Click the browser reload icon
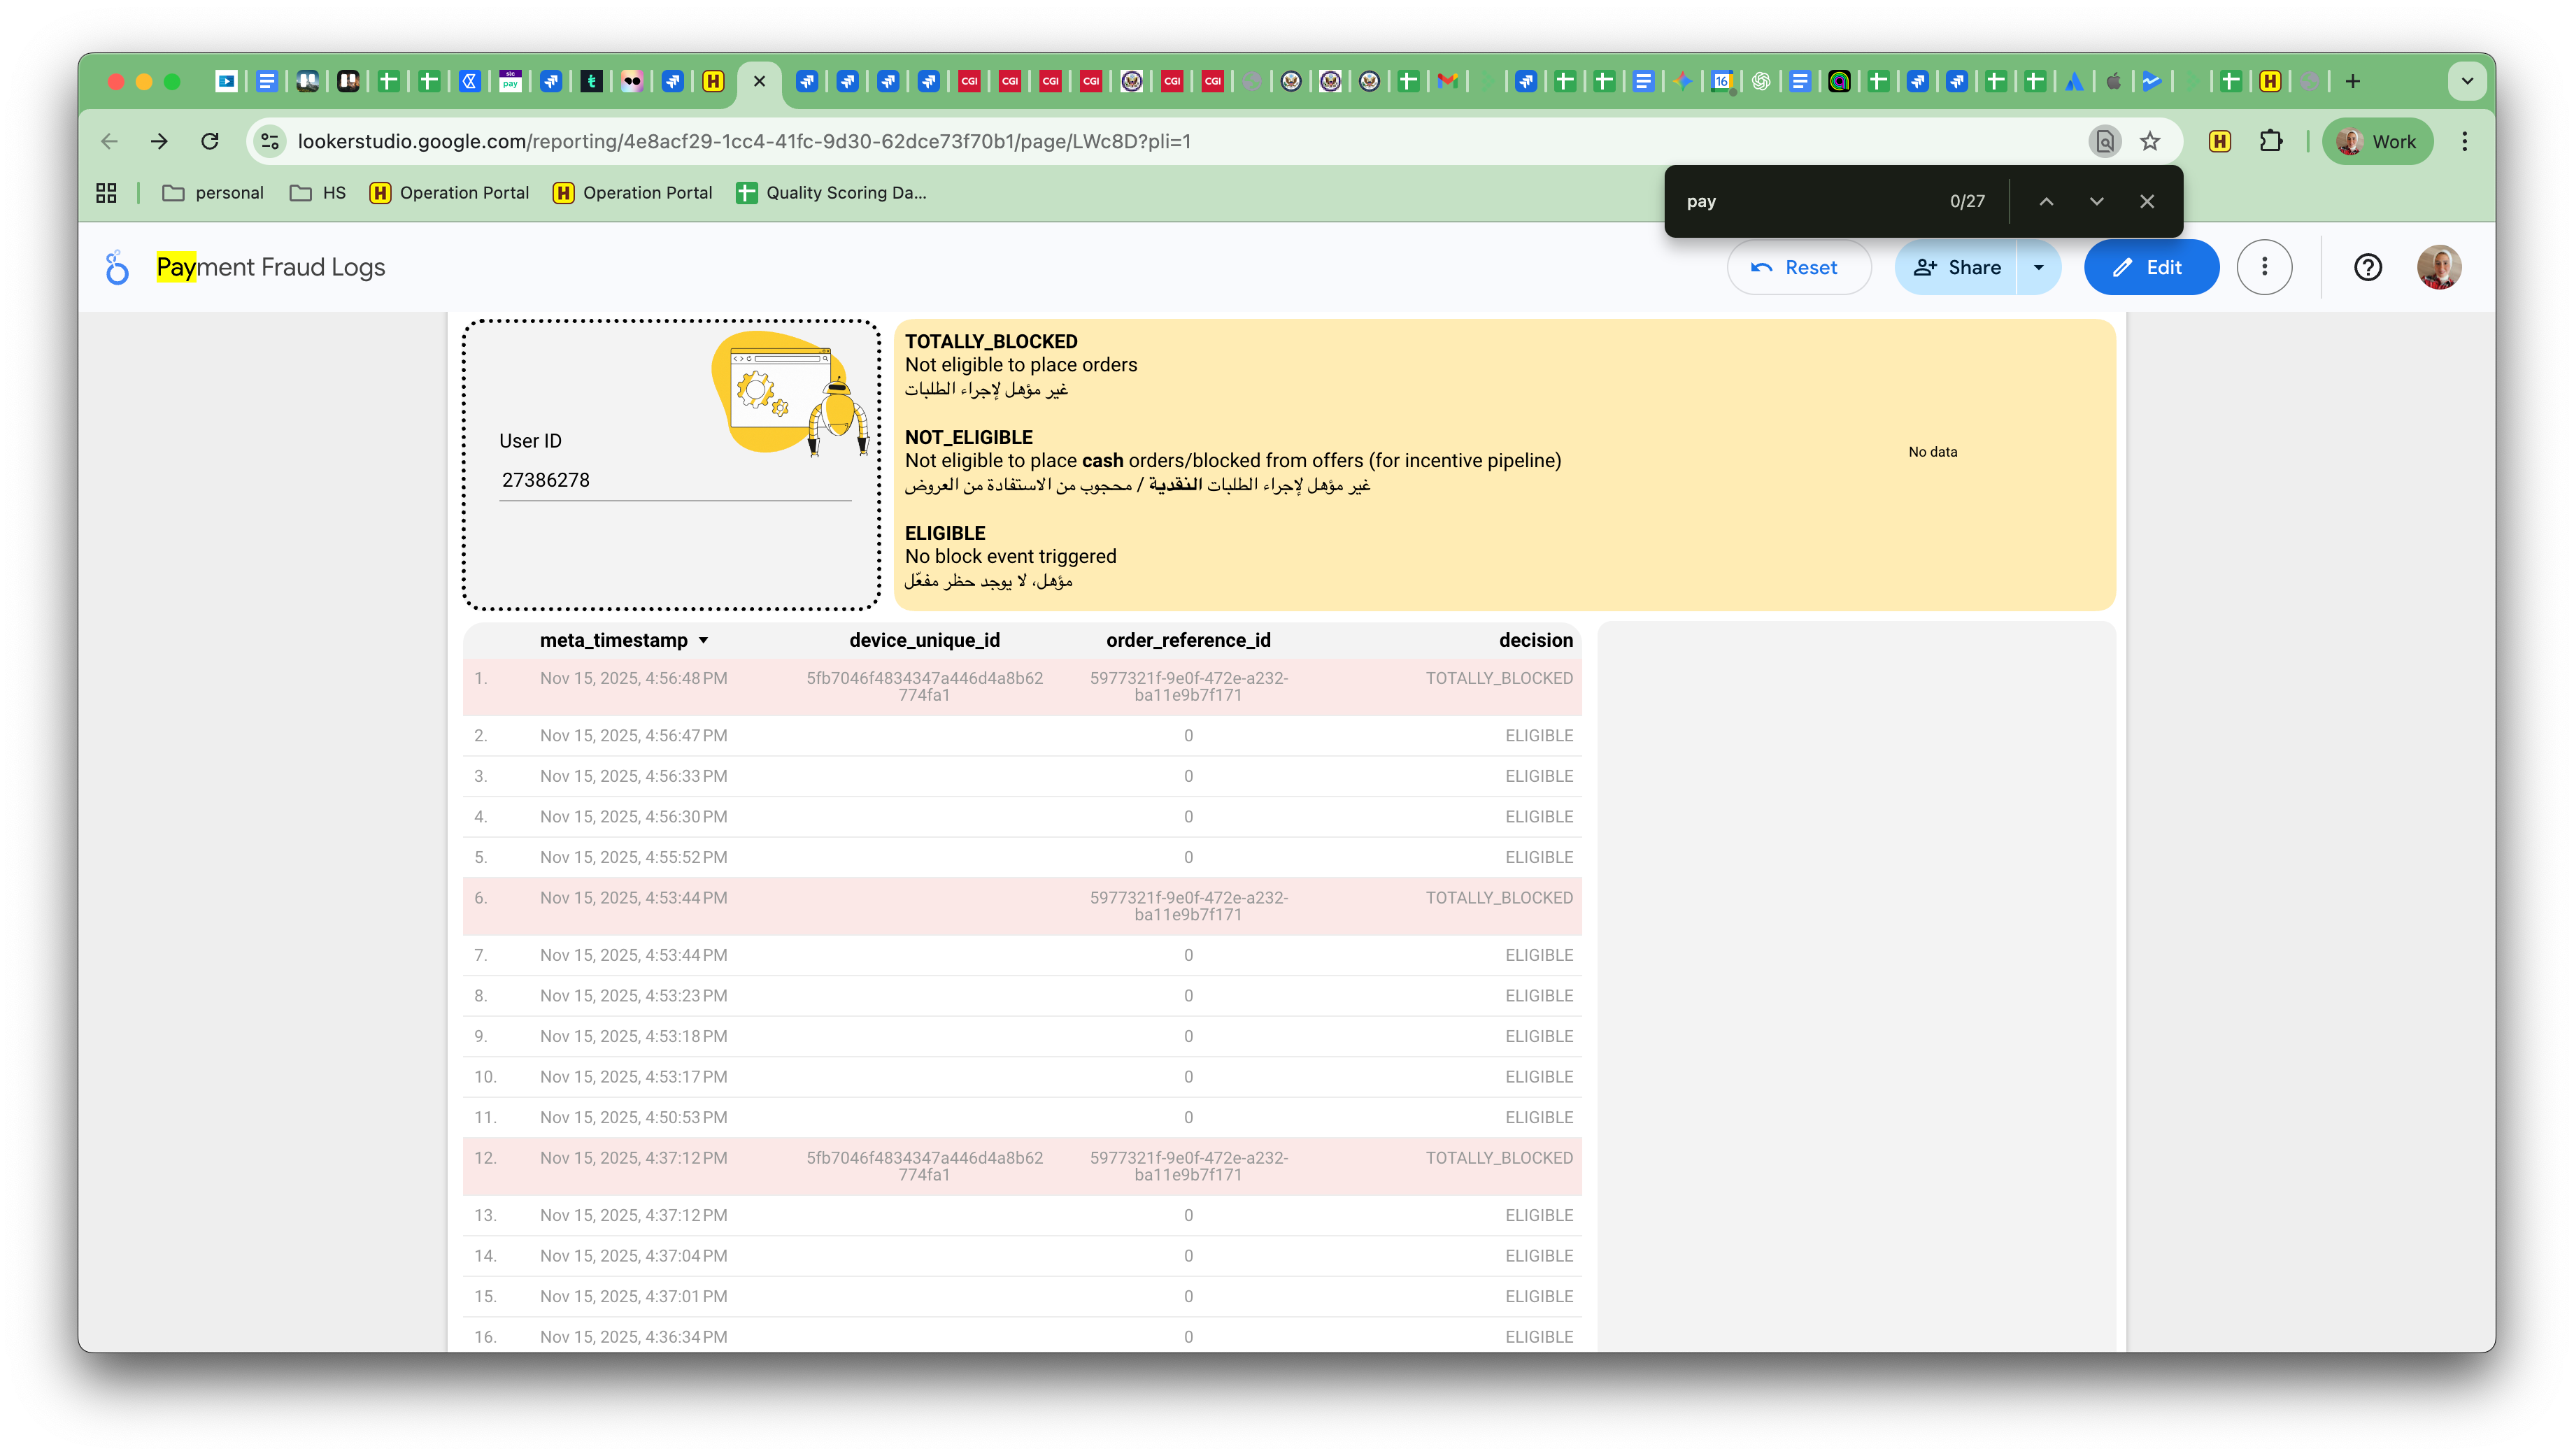The image size is (2574, 1456). (210, 141)
